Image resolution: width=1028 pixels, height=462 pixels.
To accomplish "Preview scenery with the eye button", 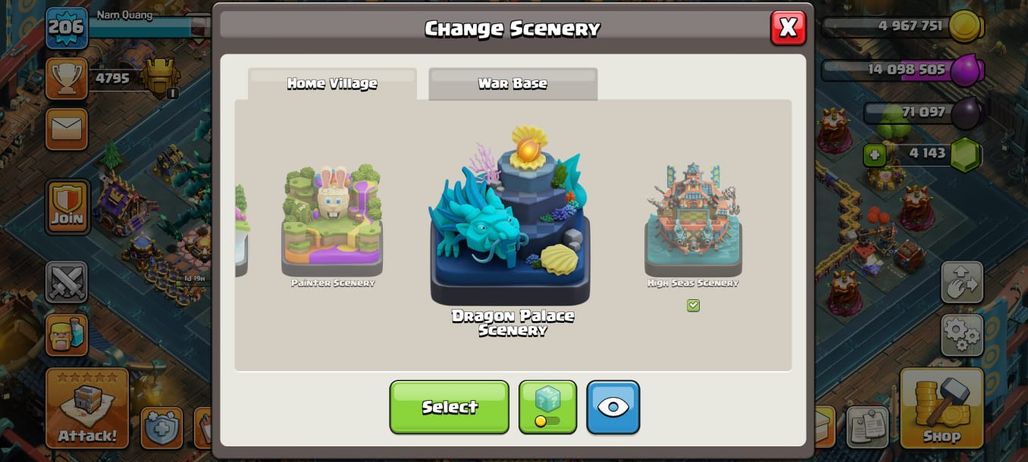I will tap(613, 407).
